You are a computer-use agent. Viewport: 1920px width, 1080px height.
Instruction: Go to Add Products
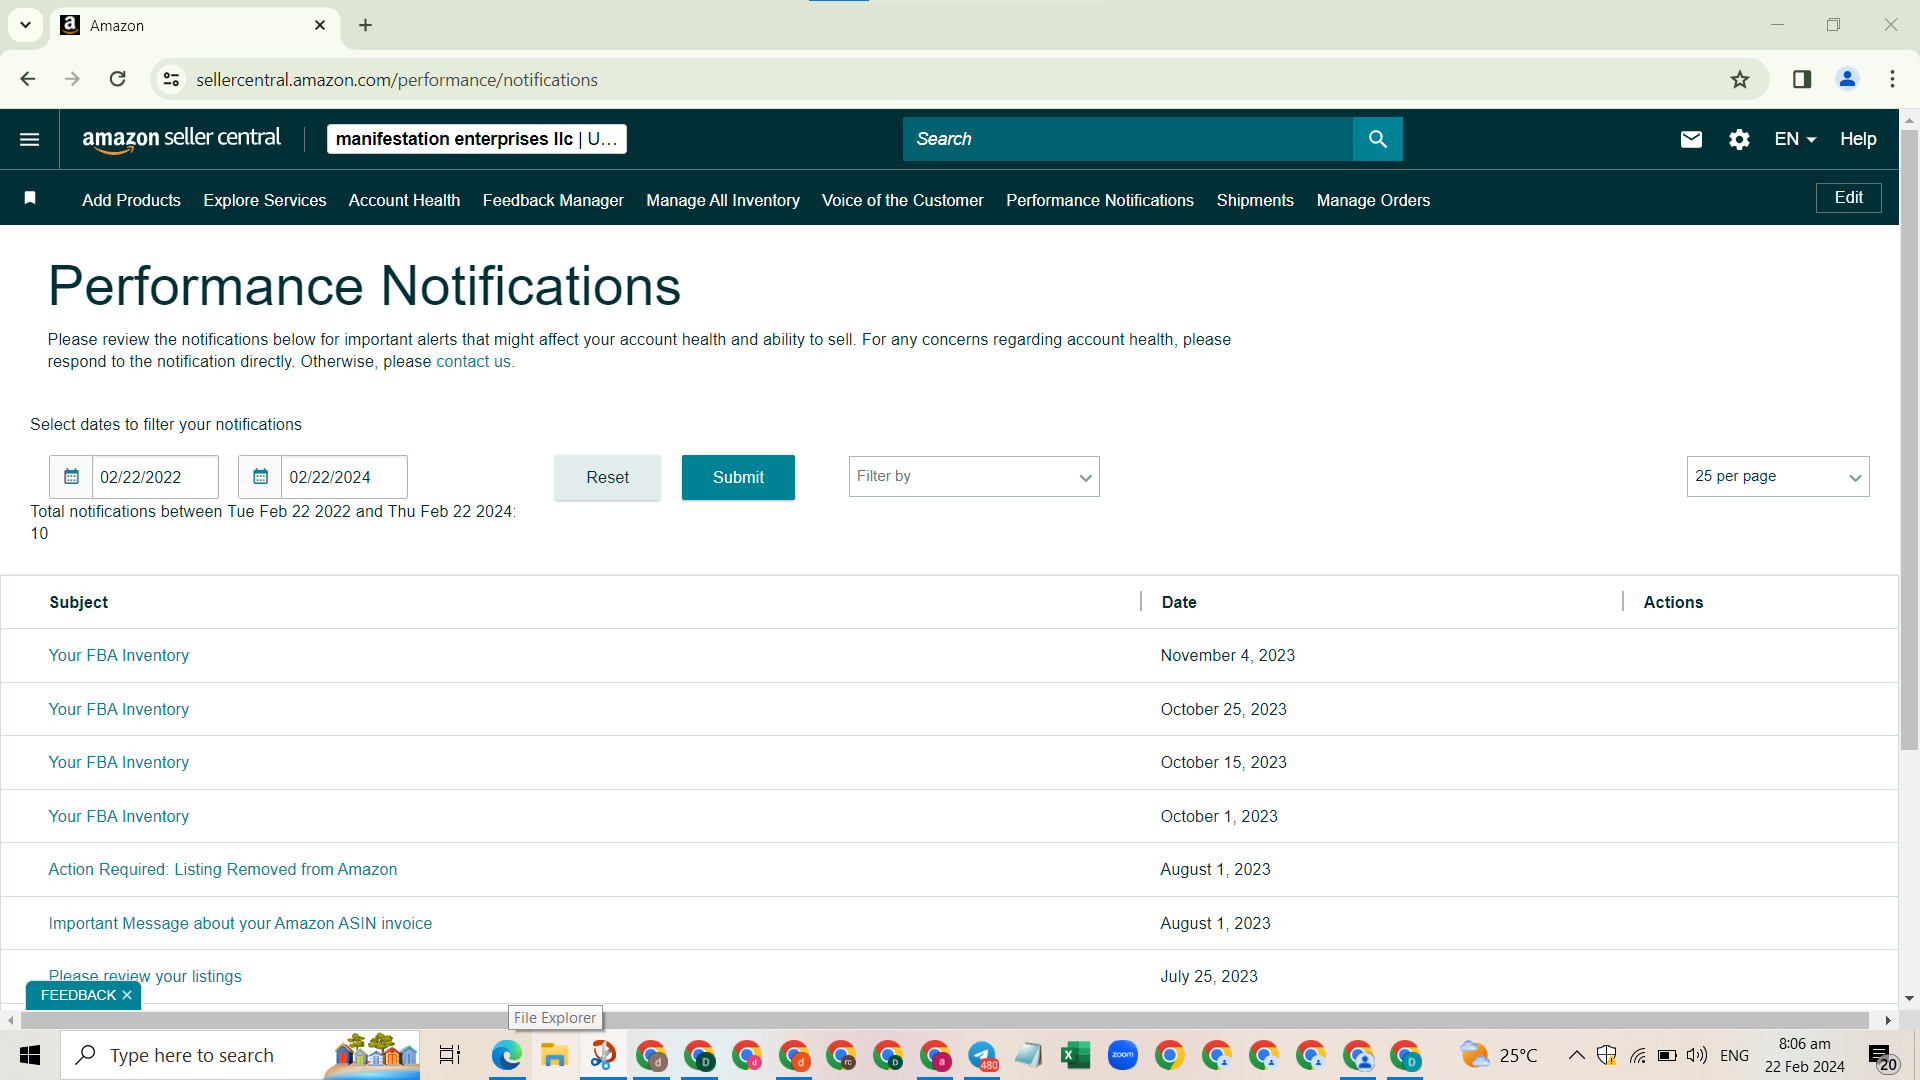131,200
